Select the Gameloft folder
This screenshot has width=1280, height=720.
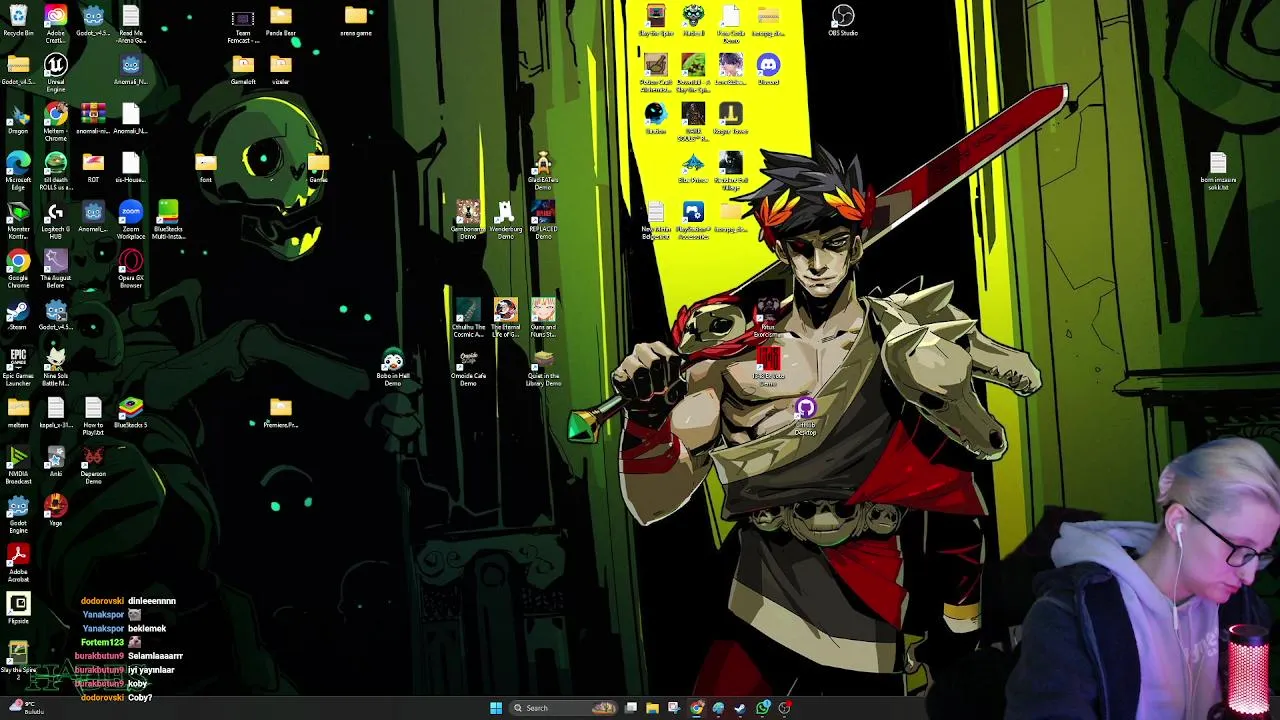(243, 69)
